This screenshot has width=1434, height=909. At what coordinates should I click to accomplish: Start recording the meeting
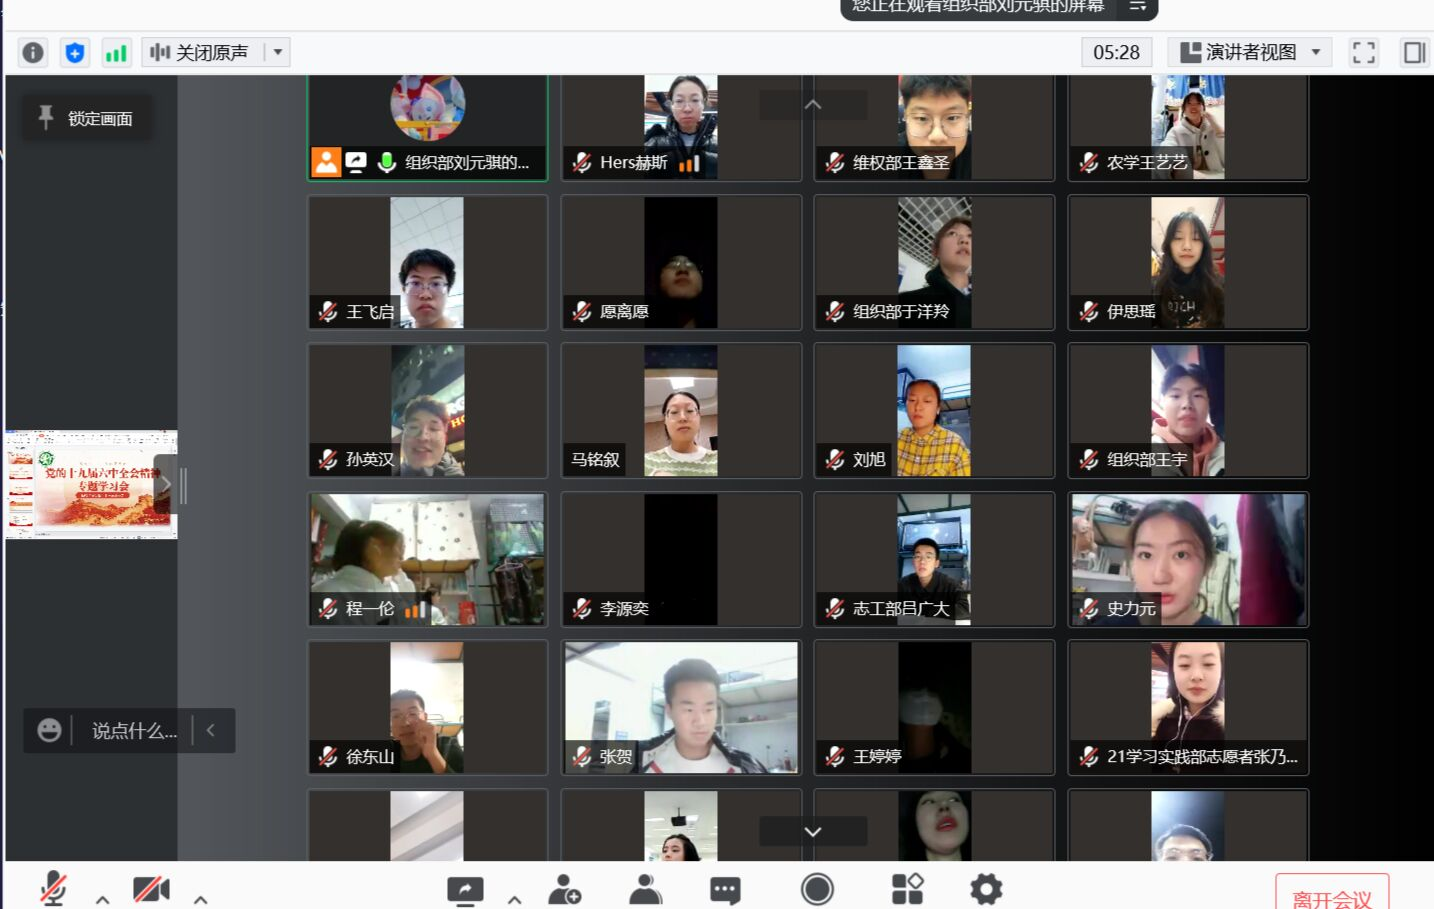tap(817, 889)
